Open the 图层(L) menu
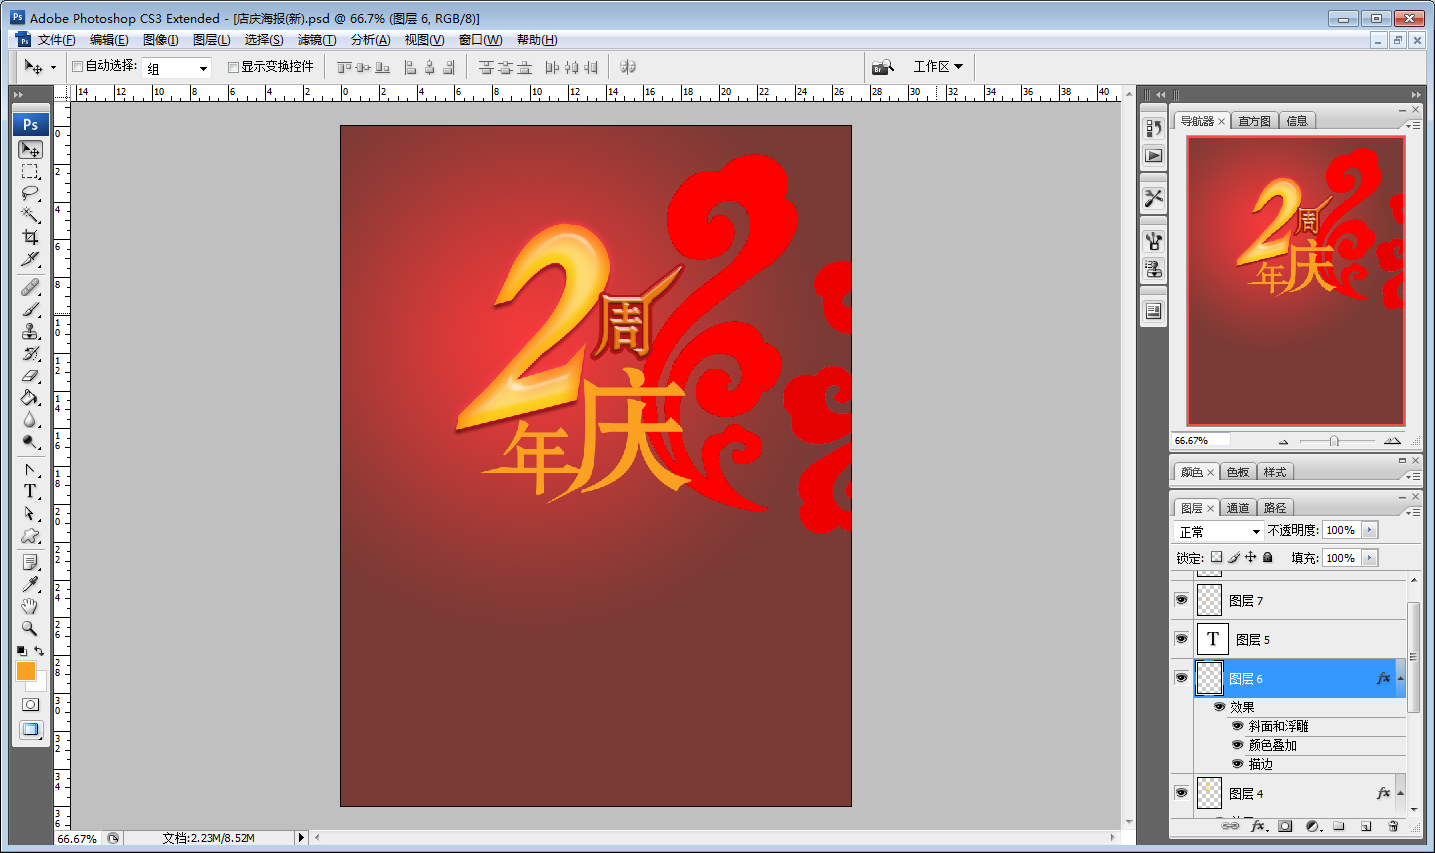The image size is (1435, 853). [211, 40]
